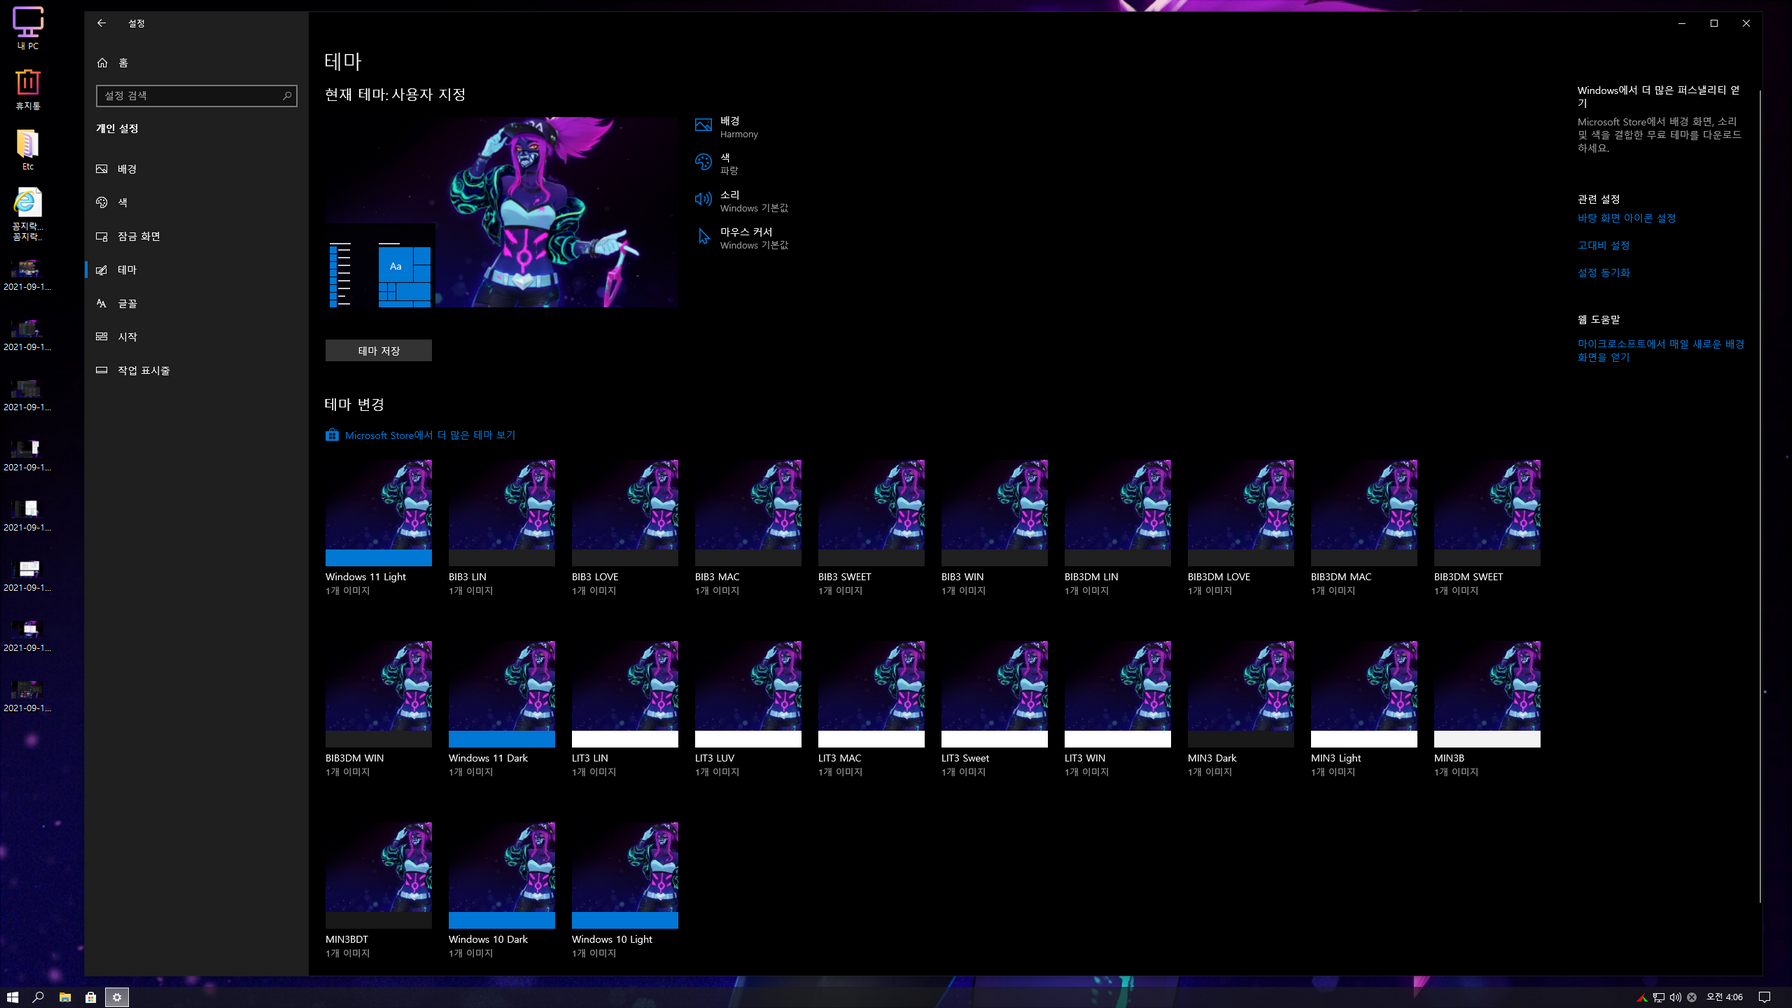Apply the BIB3DM SWEET theme
Image resolution: width=1792 pixels, height=1008 pixels.
[1487, 528]
